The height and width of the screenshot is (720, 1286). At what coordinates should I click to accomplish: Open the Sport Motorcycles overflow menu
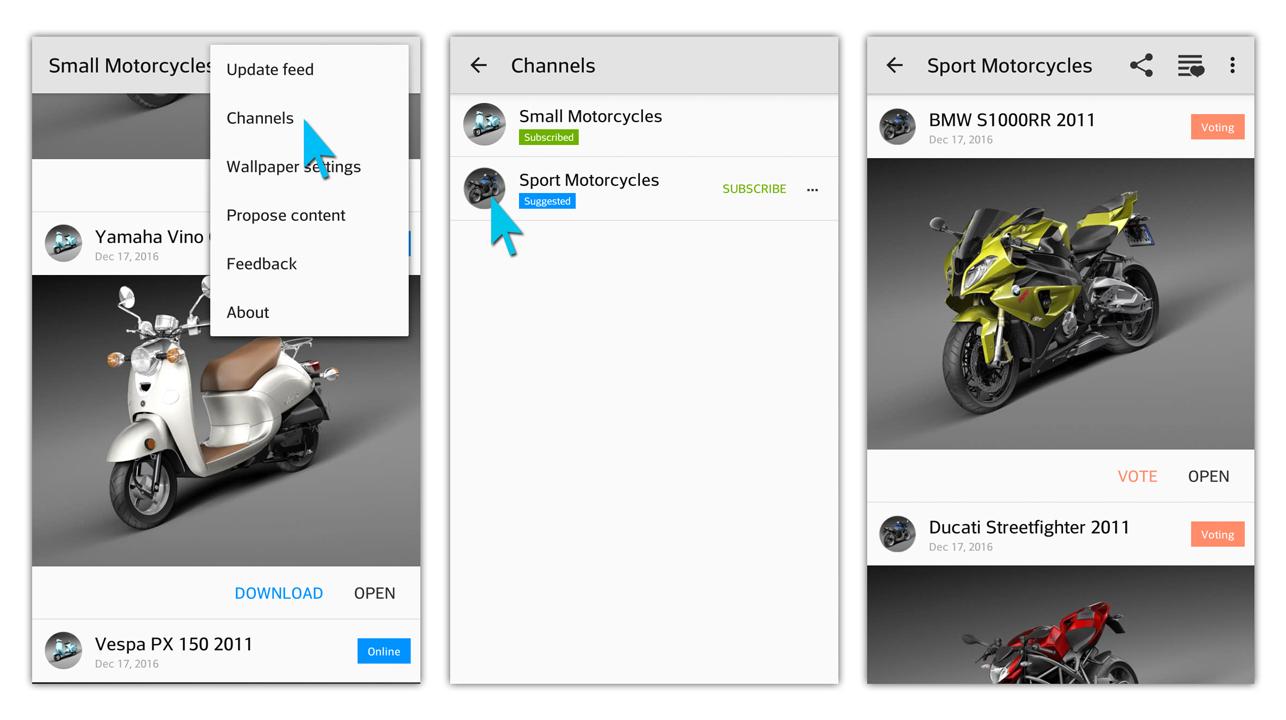[x=1232, y=66]
